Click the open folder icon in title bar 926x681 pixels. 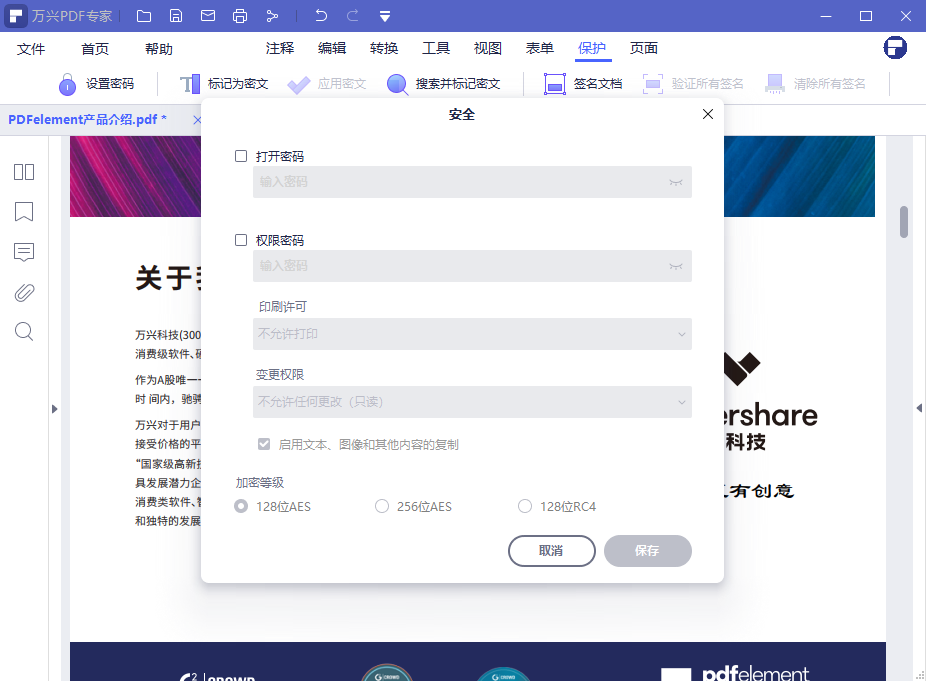(x=144, y=16)
